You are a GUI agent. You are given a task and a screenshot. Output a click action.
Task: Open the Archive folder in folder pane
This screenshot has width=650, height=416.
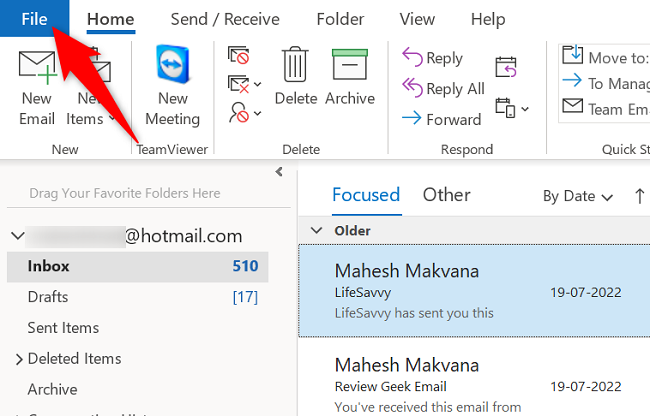pyautogui.click(x=53, y=389)
